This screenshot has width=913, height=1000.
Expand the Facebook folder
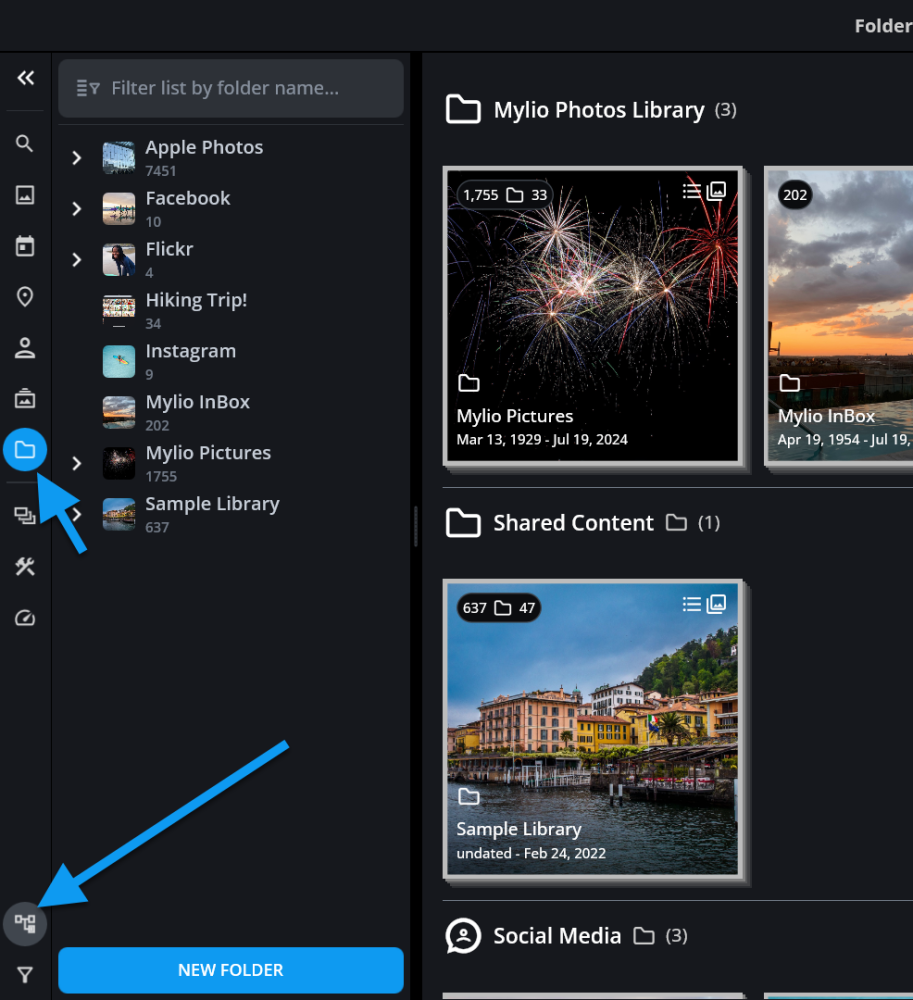tap(77, 209)
